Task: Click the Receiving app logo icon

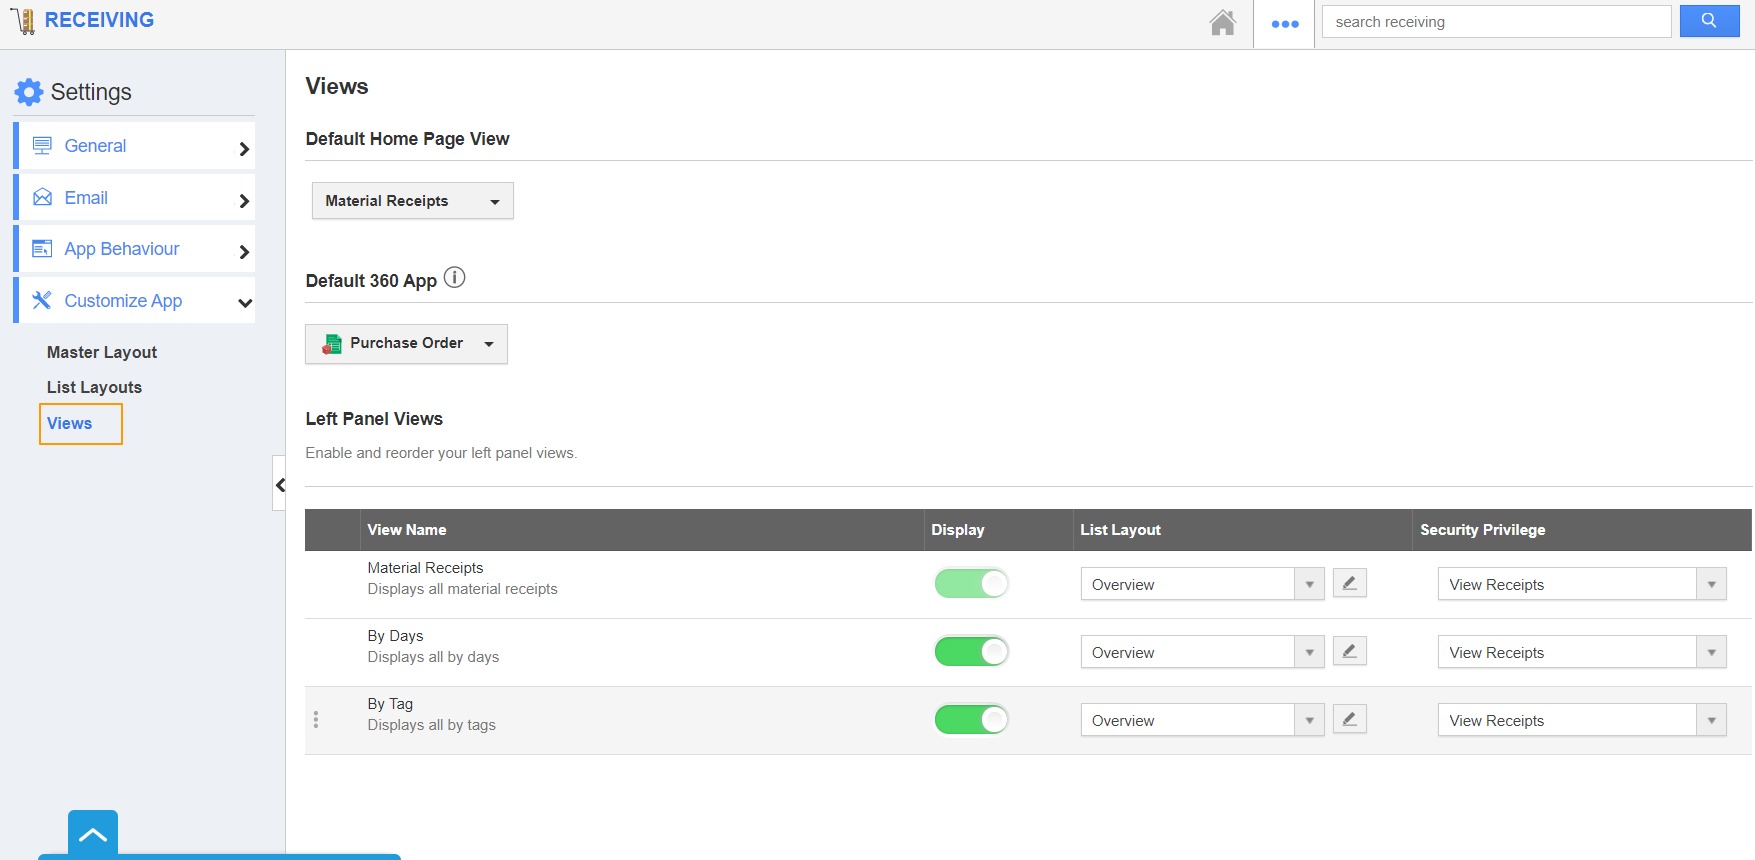Action: pos(23,21)
